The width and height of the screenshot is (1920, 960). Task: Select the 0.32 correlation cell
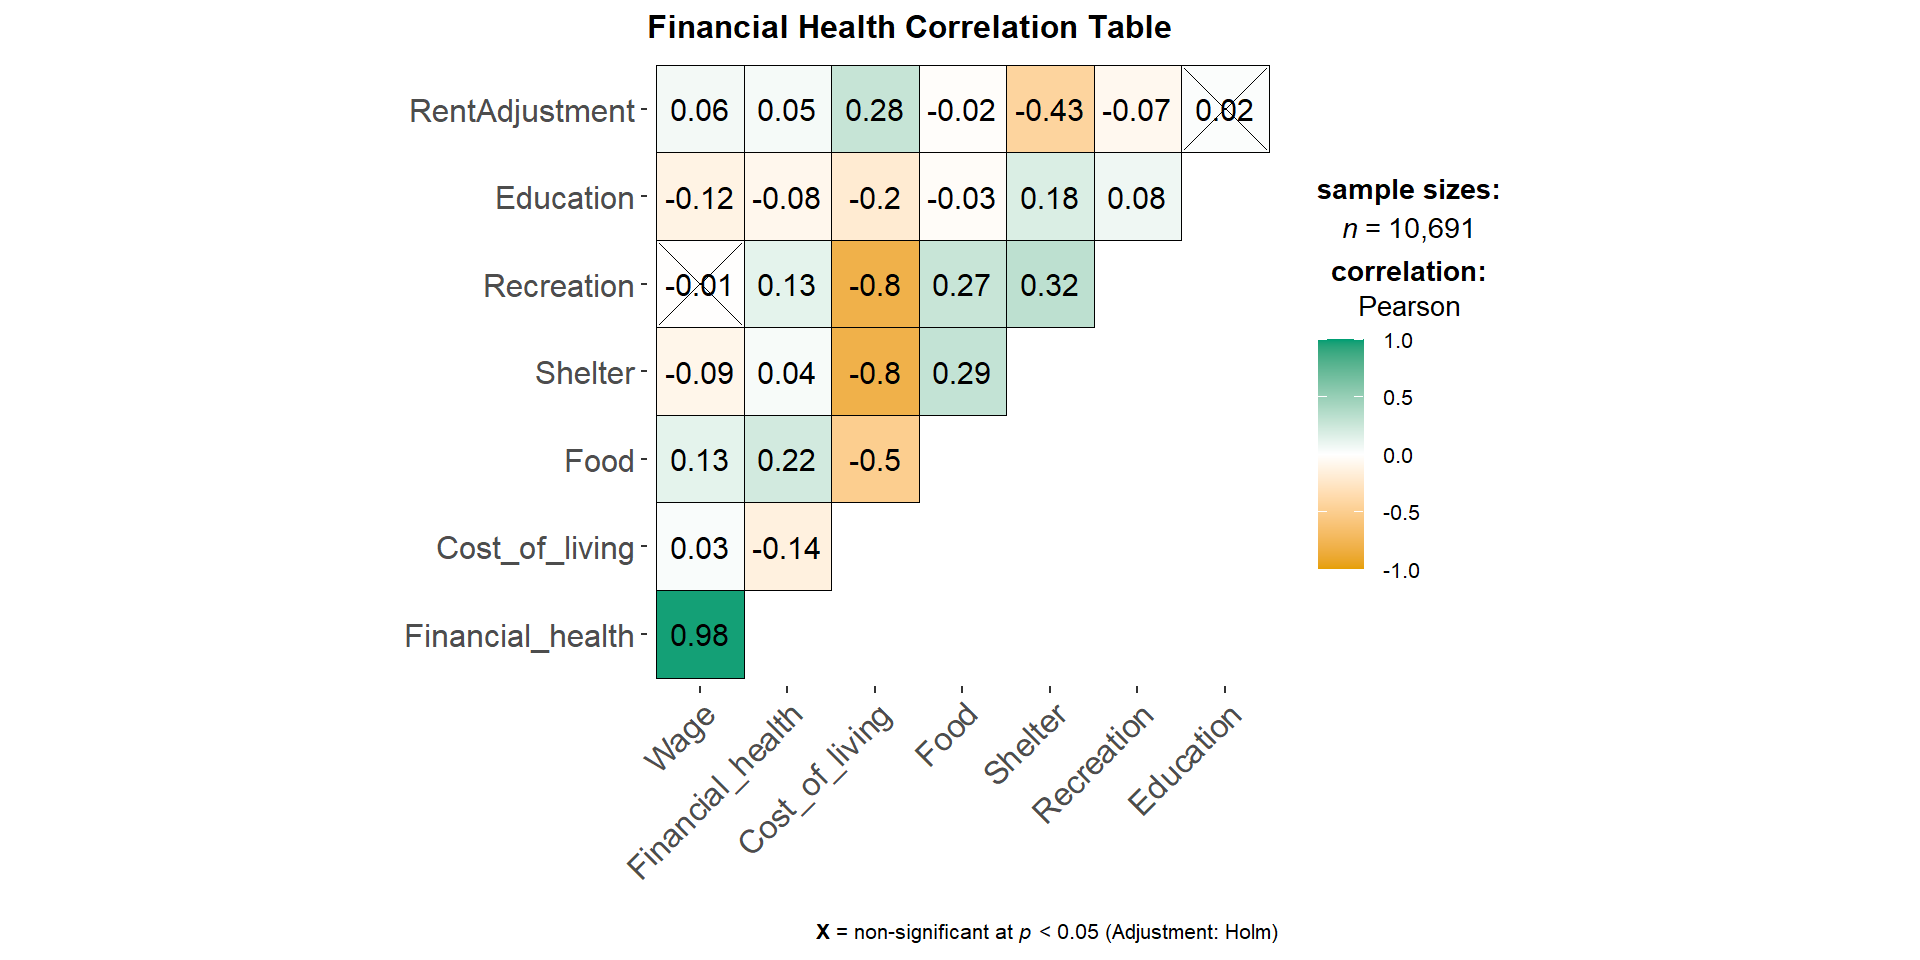click(x=1049, y=285)
